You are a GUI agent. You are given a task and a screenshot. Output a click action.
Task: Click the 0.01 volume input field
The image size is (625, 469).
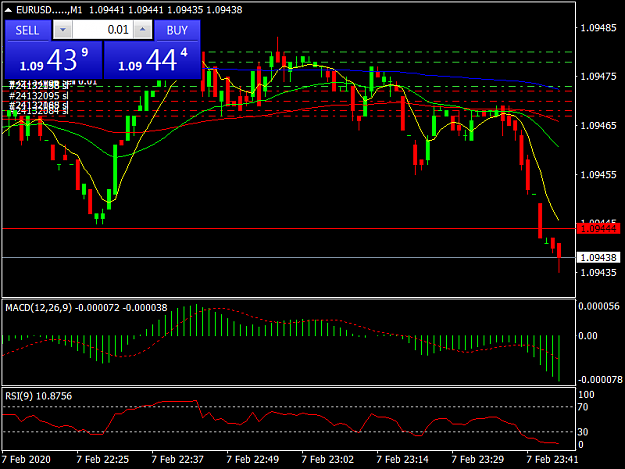103,30
